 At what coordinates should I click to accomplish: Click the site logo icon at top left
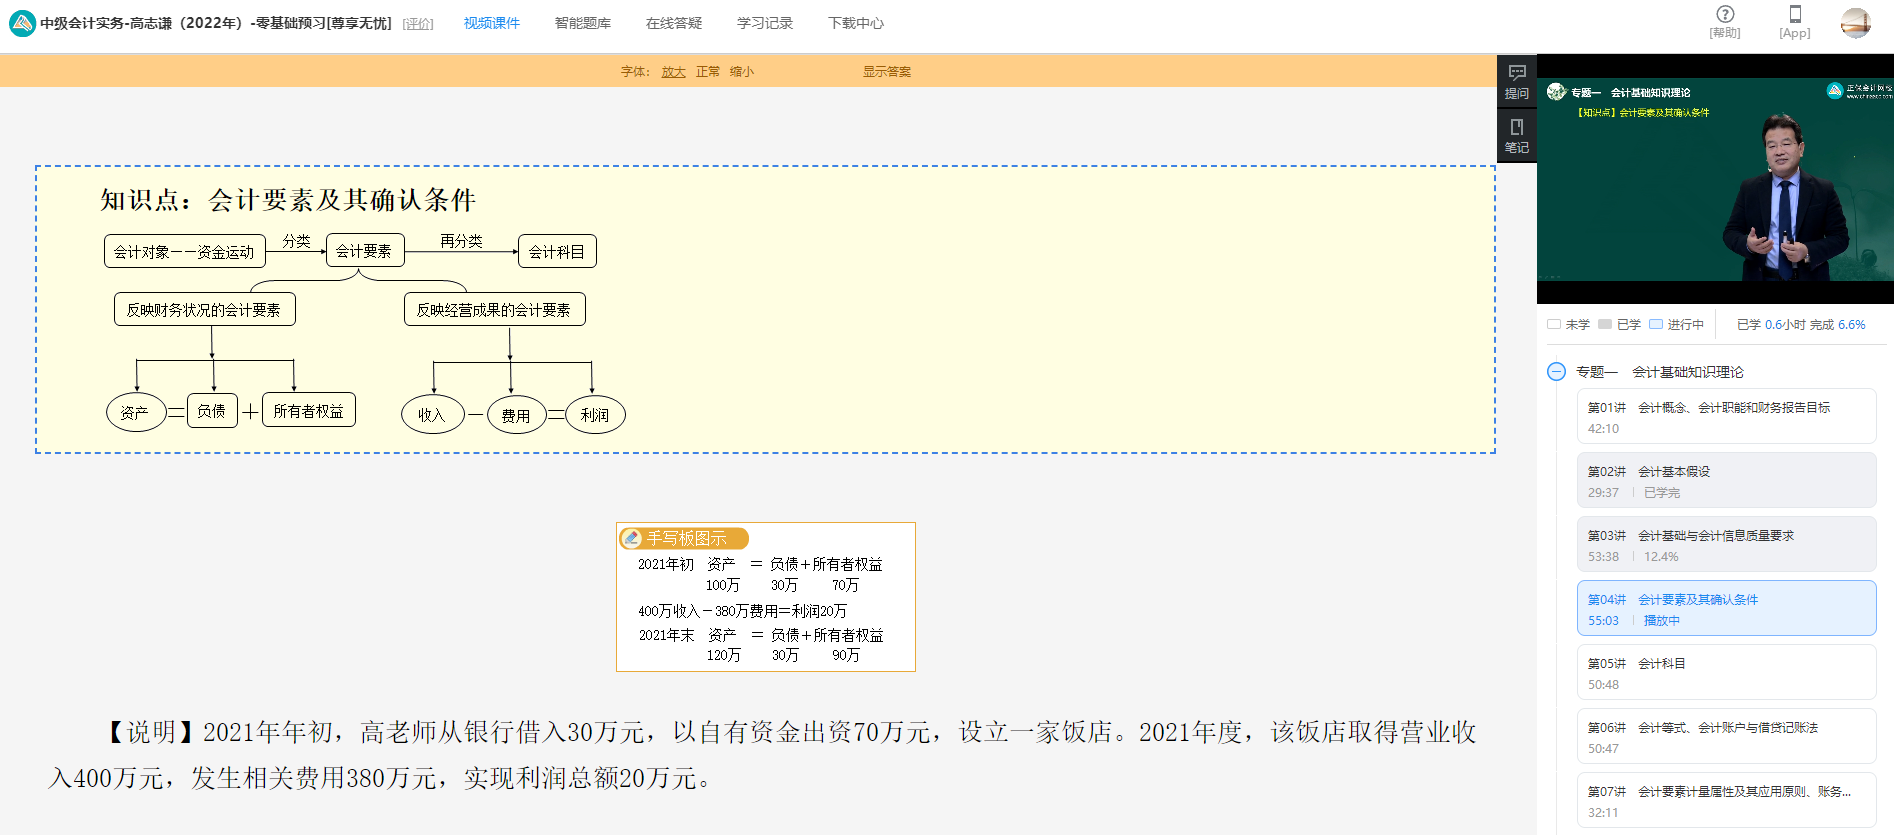tap(22, 23)
